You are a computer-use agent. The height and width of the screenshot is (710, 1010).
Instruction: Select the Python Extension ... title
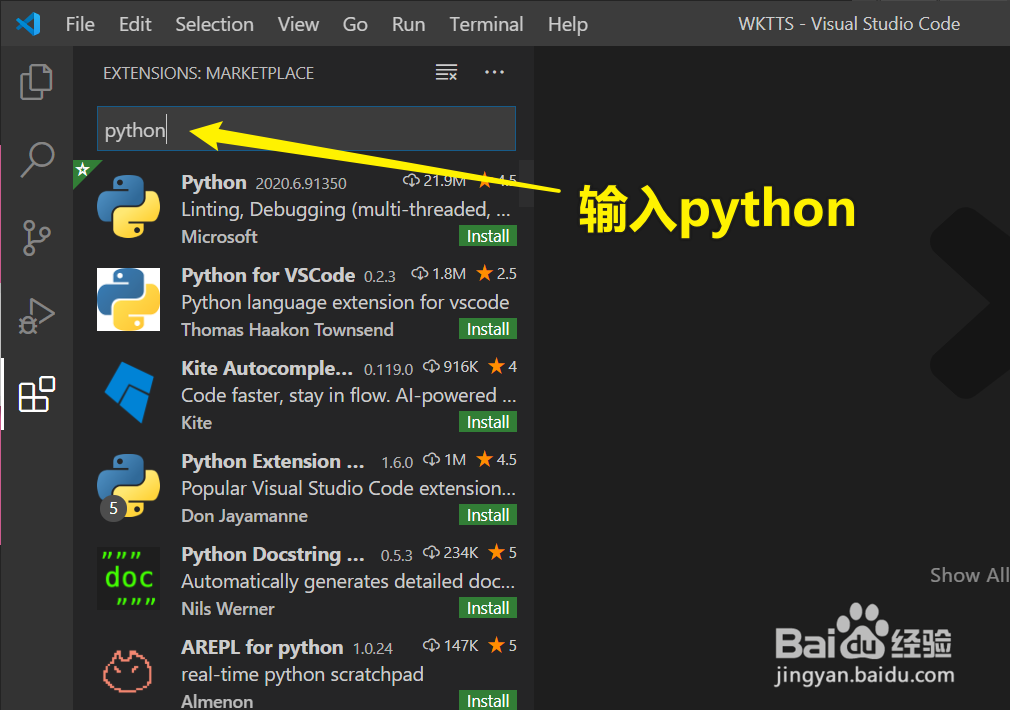272,462
